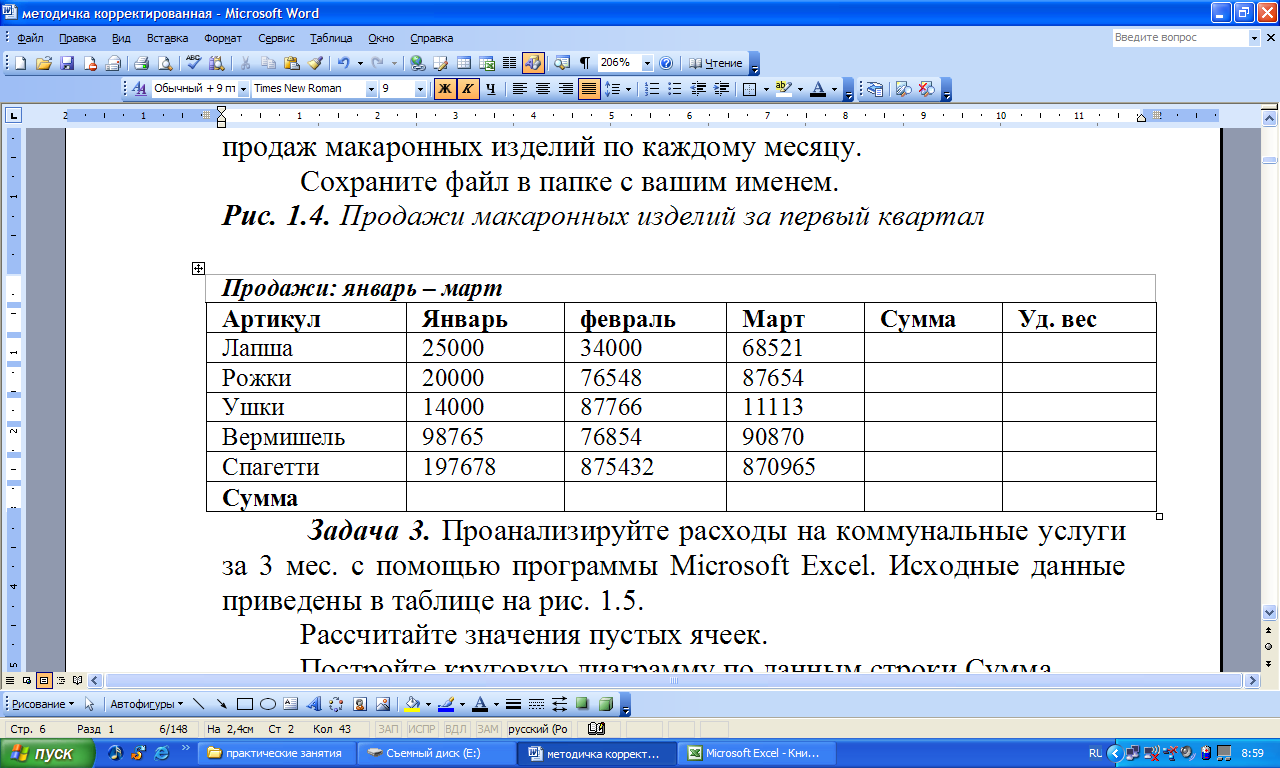The width and height of the screenshot is (1280, 768).
Task: Click the numbered list icon
Action: coord(652,88)
